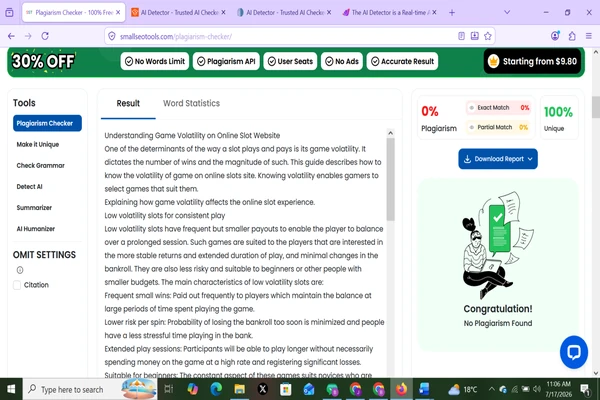The image size is (600, 400).
Task: Click the result text scrollbar thumb
Action: point(390,179)
